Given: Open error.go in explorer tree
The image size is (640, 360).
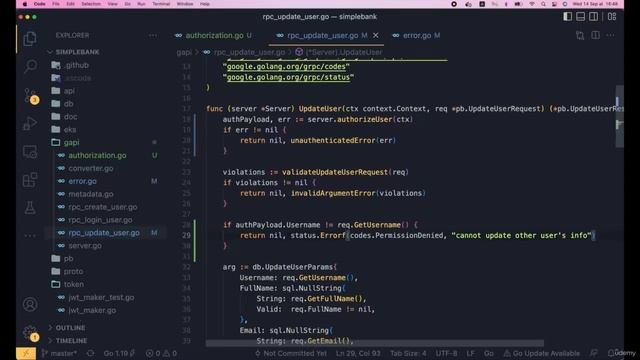Looking at the screenshot, I should [x=82, y=181].
